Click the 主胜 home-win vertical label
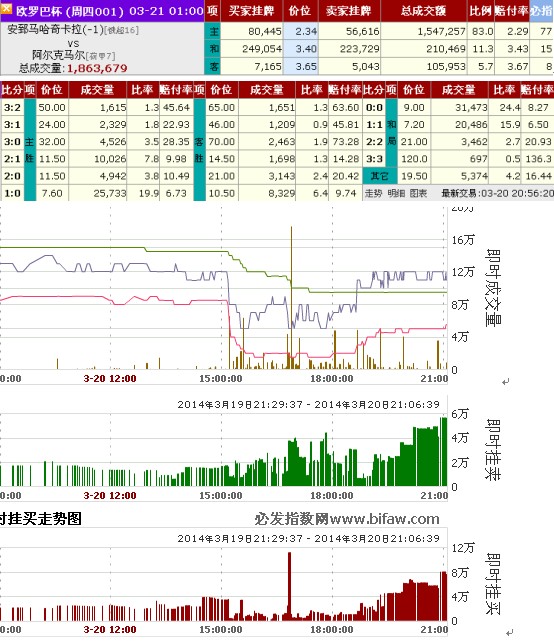The height and width of the screenshot is (641, 554). point(29,150)
